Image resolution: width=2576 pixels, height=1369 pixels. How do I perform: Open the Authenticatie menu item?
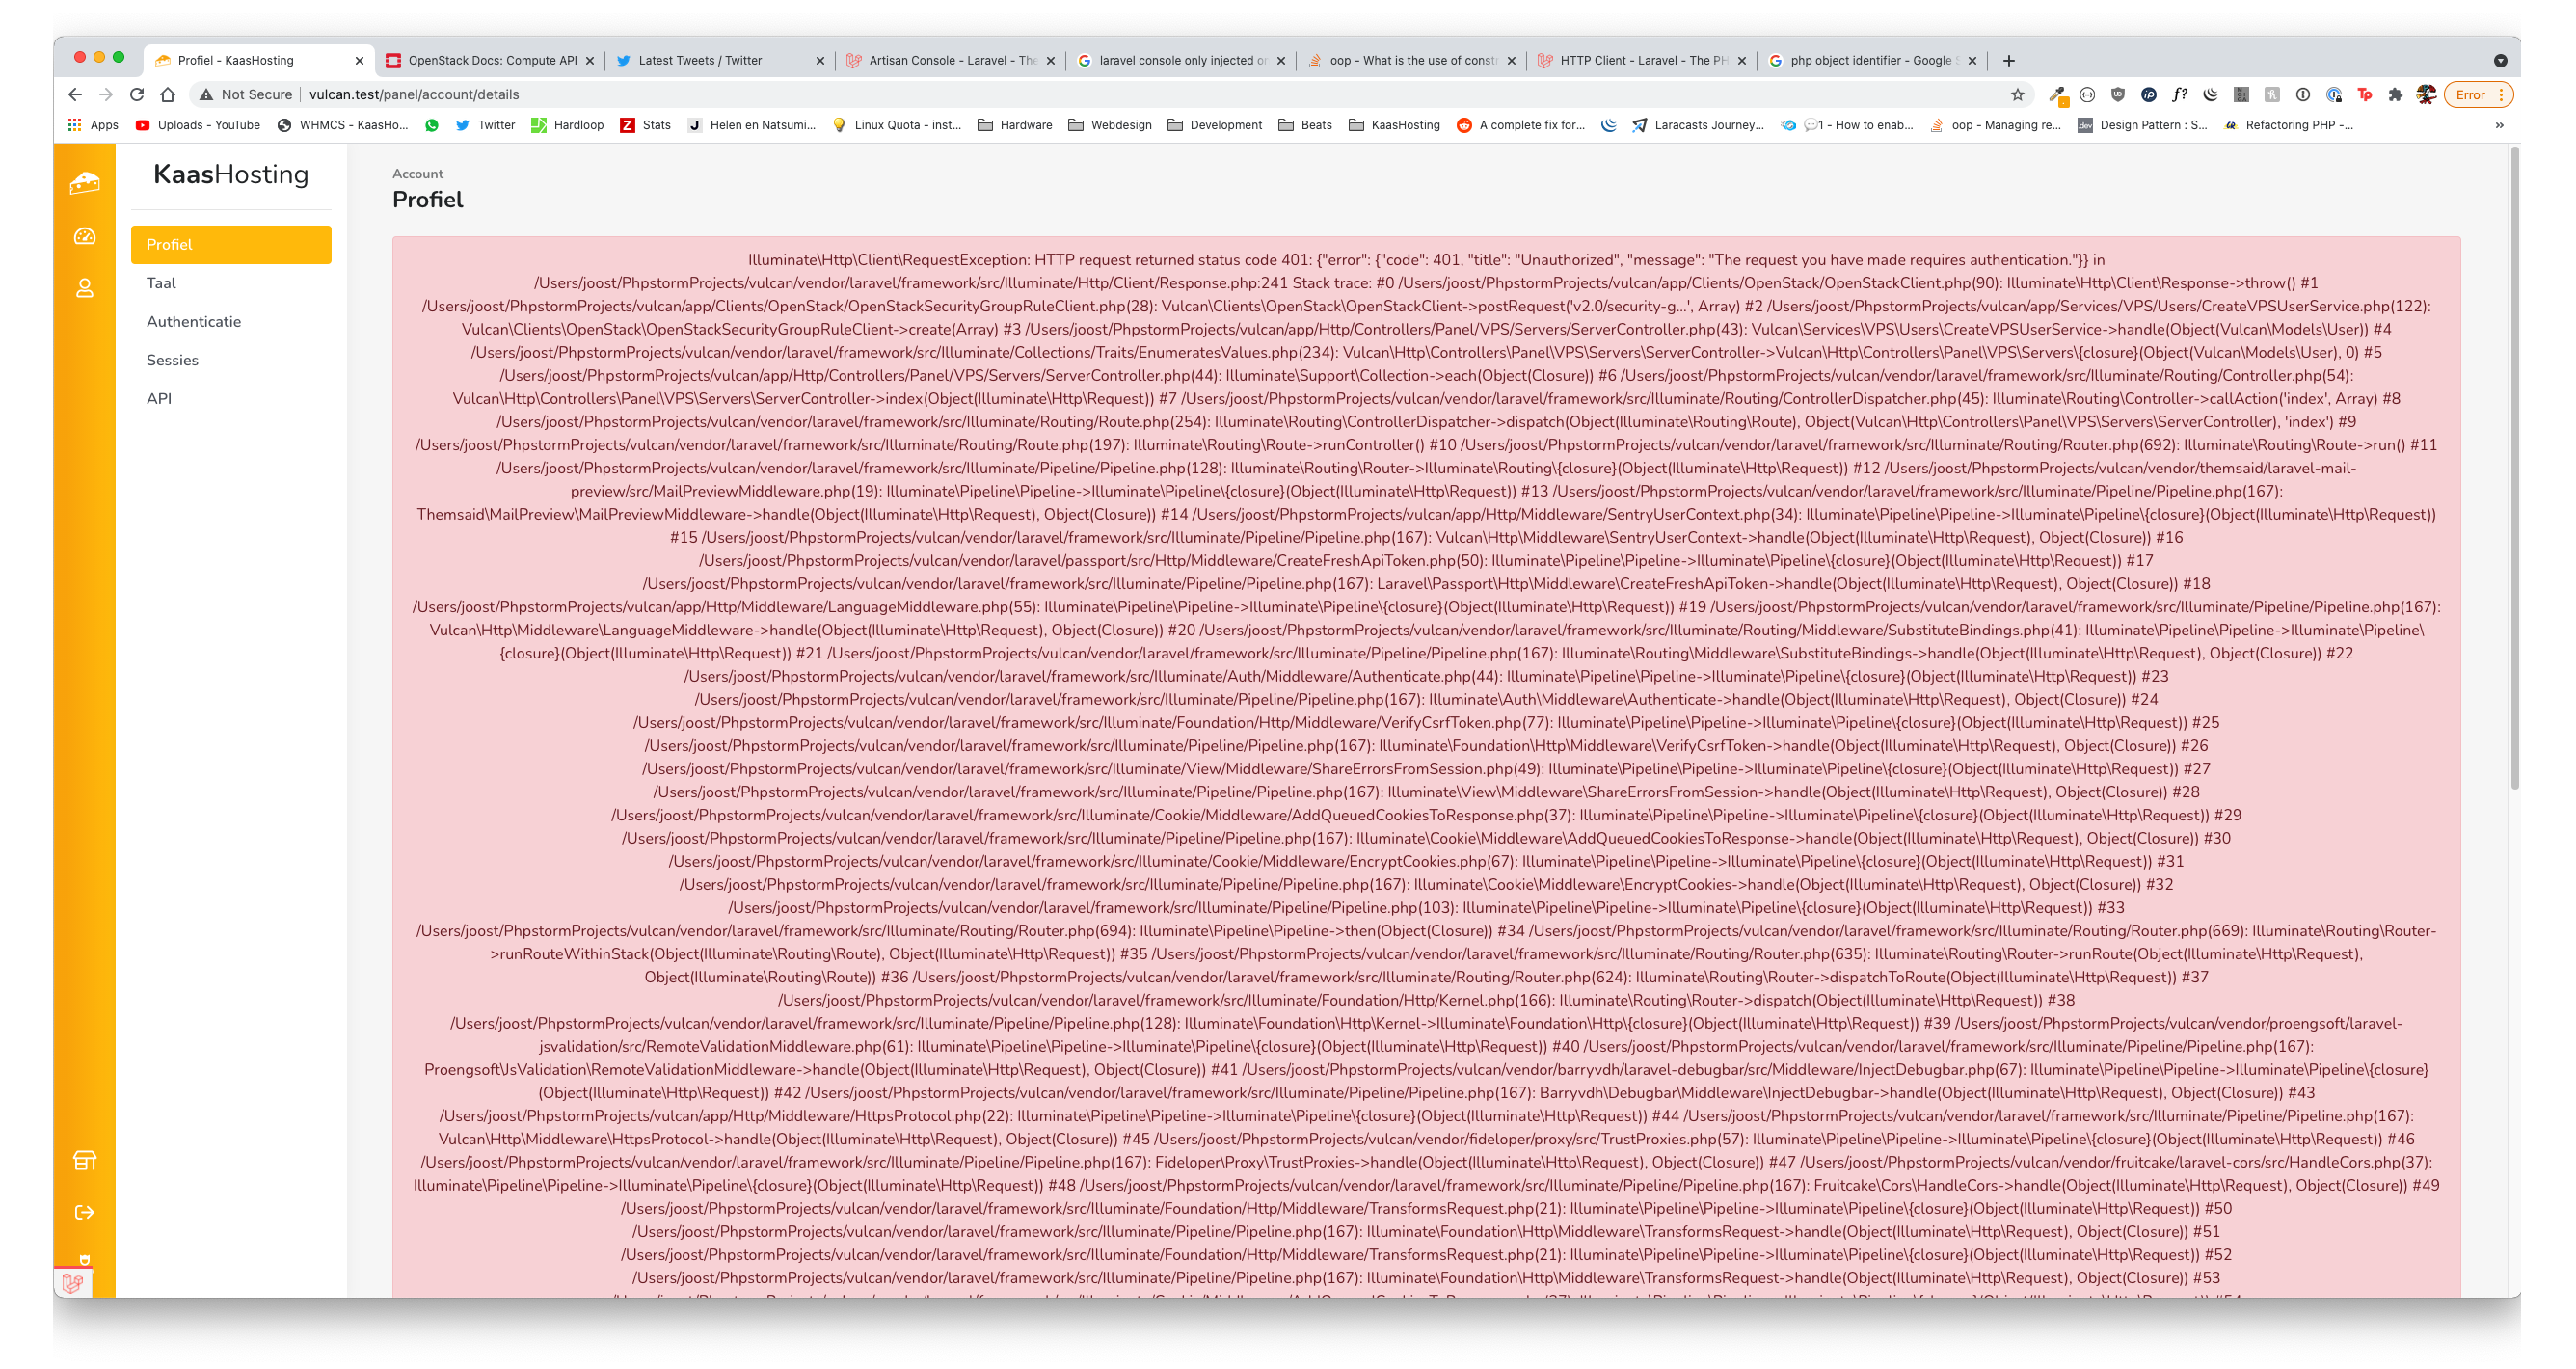tap(193, 321)
